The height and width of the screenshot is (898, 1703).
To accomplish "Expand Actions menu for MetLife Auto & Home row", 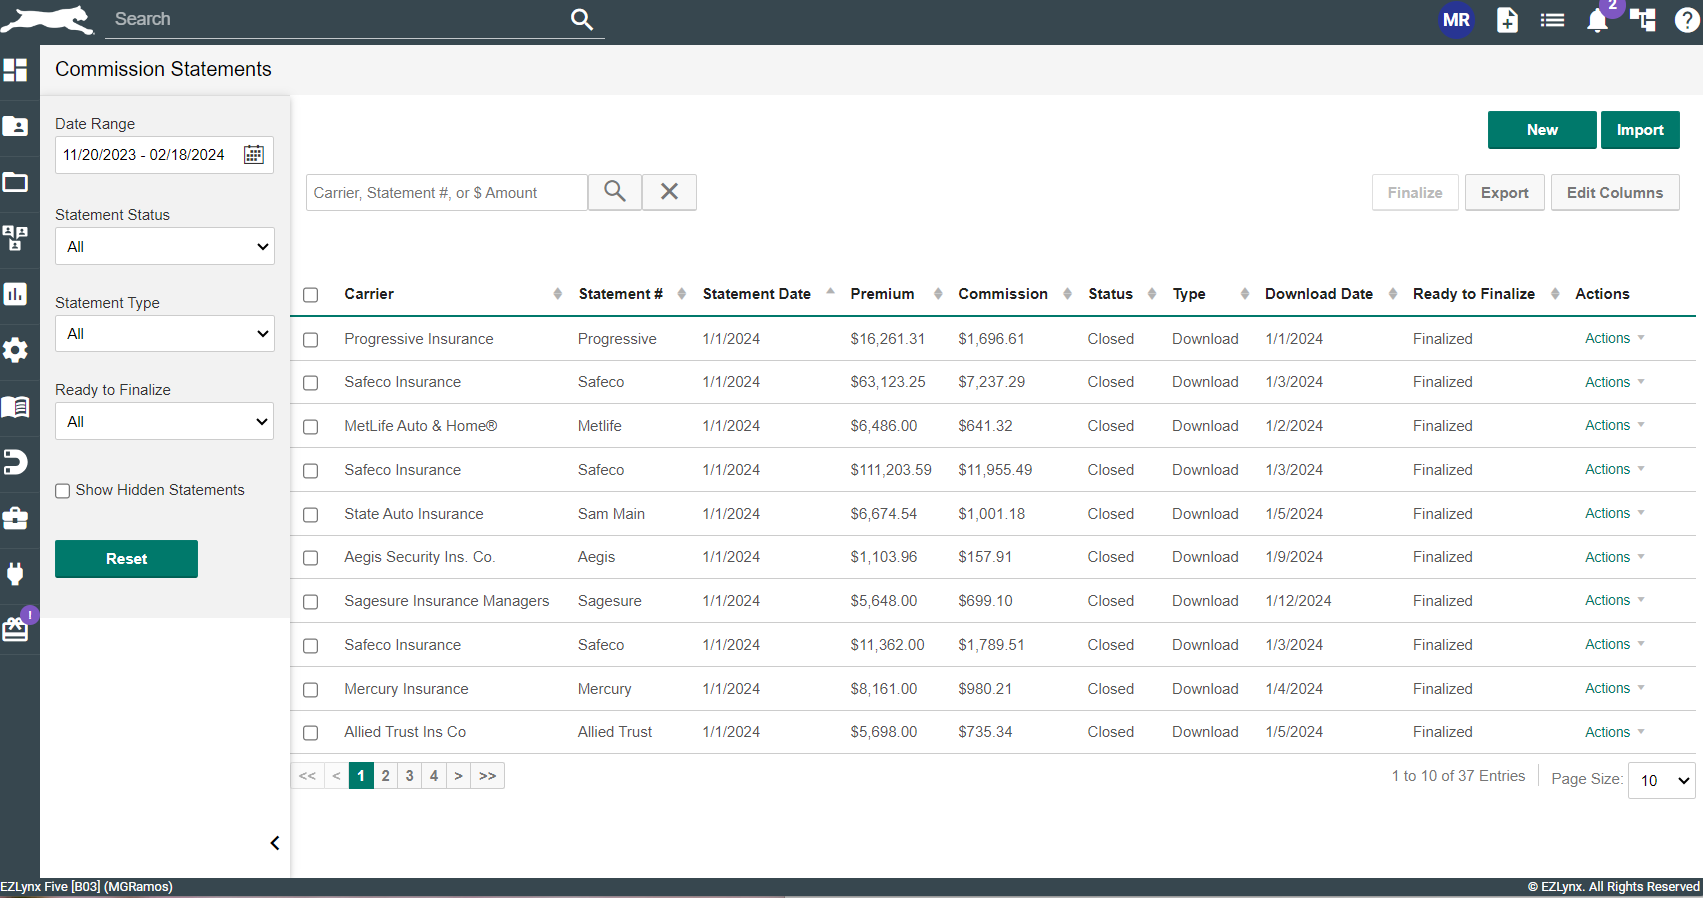I will click(1614, 425).
